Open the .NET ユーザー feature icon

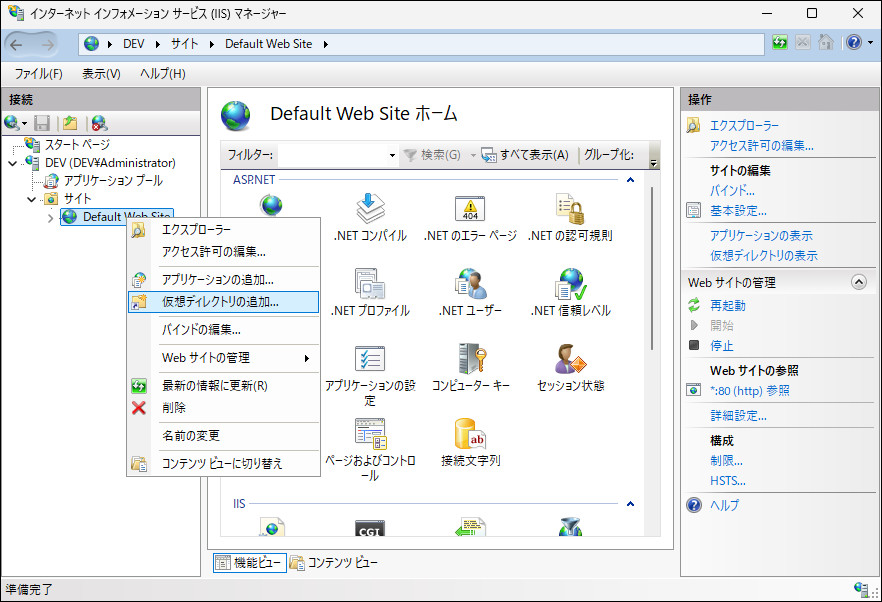coord(470,292)
